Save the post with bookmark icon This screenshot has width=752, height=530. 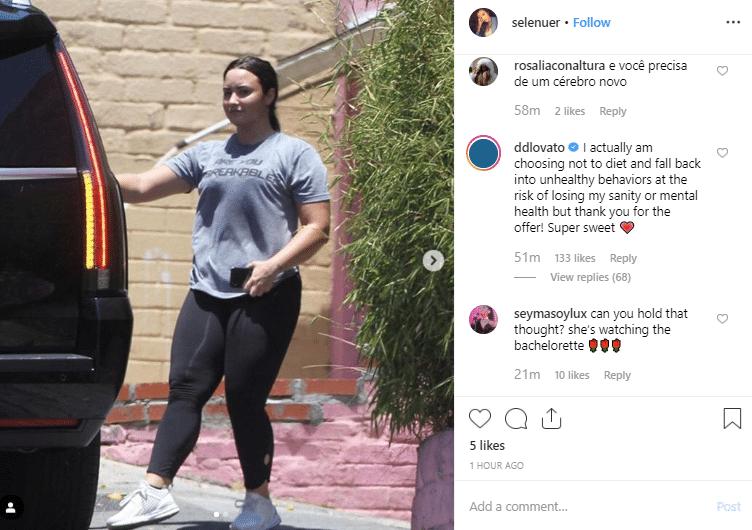click(x=732, y=418)
